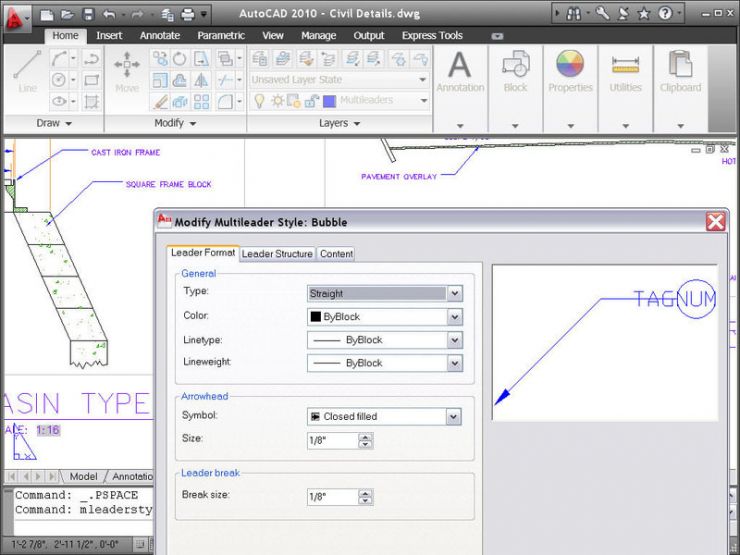Click the New file icon
740x555 pixels.
tap(47, 15)
